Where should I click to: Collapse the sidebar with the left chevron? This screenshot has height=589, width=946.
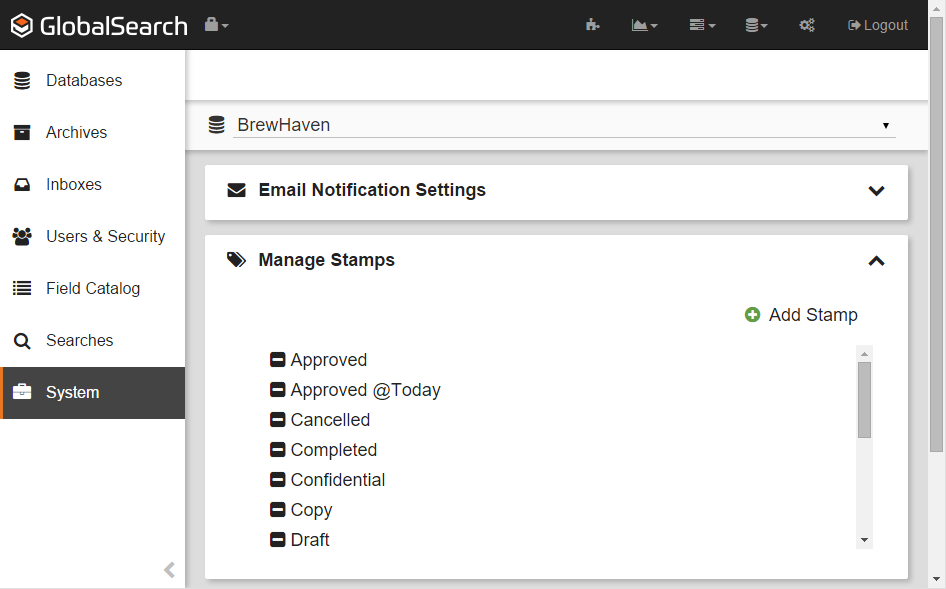169,570
